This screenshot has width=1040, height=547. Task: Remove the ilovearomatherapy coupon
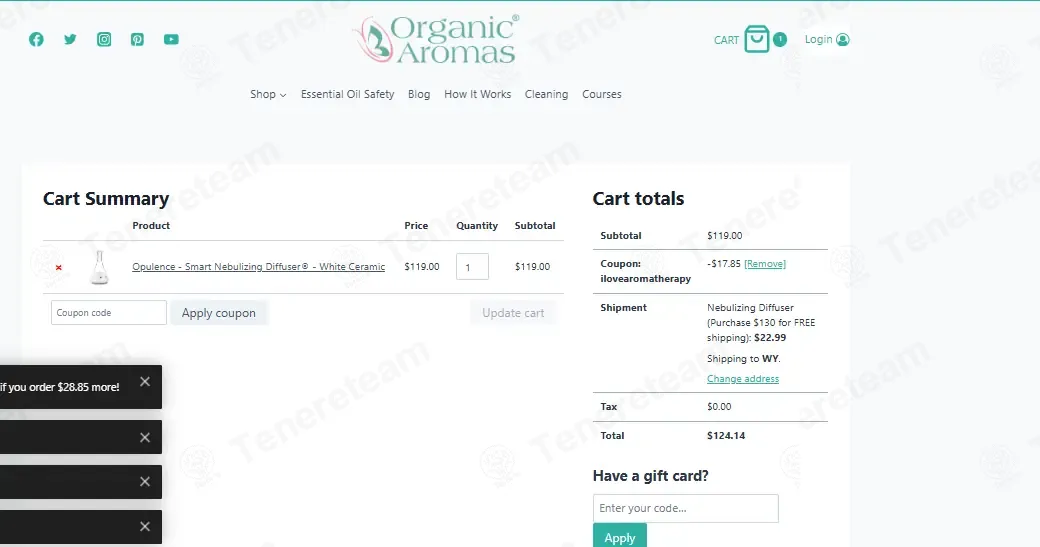point(765,264)
